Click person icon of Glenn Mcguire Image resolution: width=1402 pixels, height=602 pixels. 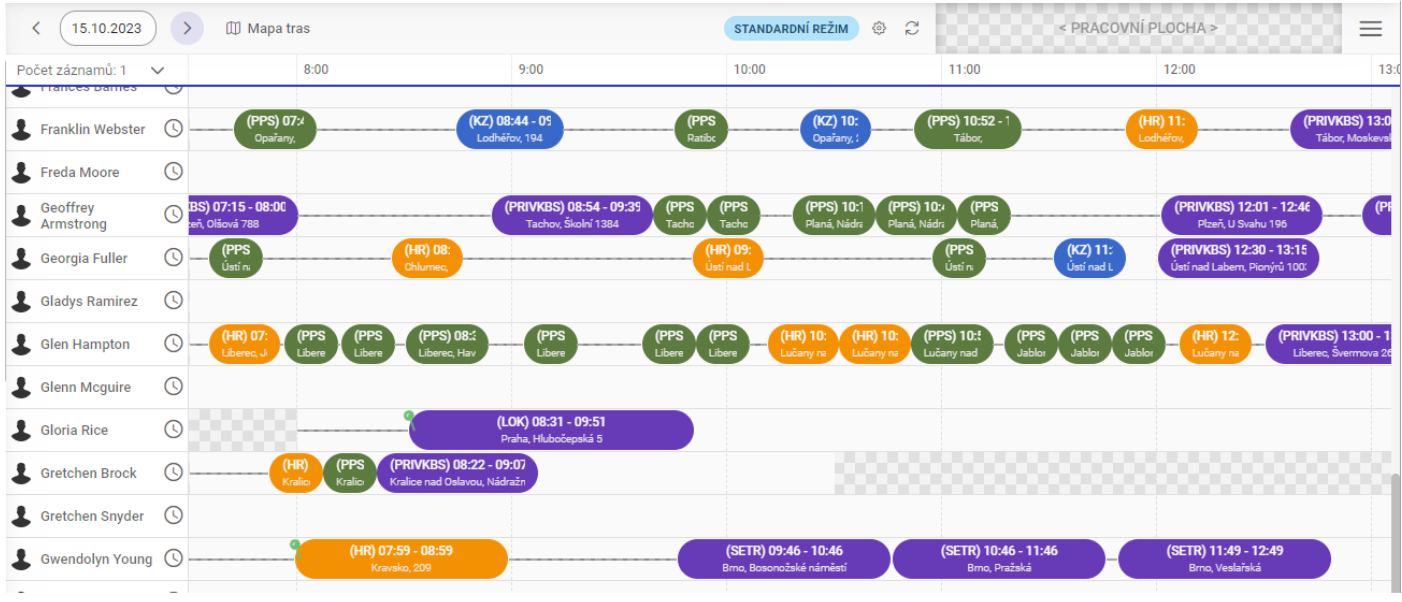(x=21, y=387)
